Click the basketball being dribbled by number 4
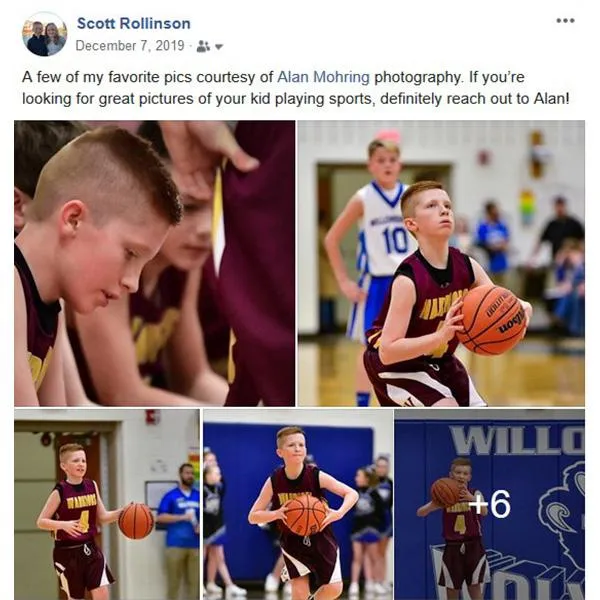The height and width of the screenshot is (600, 600). 136,521
